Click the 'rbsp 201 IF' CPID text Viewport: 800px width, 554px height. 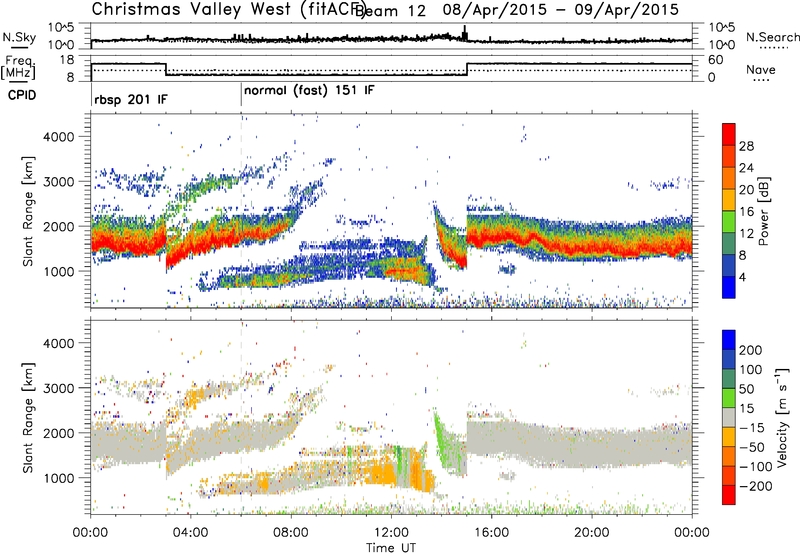click(131, 99)
